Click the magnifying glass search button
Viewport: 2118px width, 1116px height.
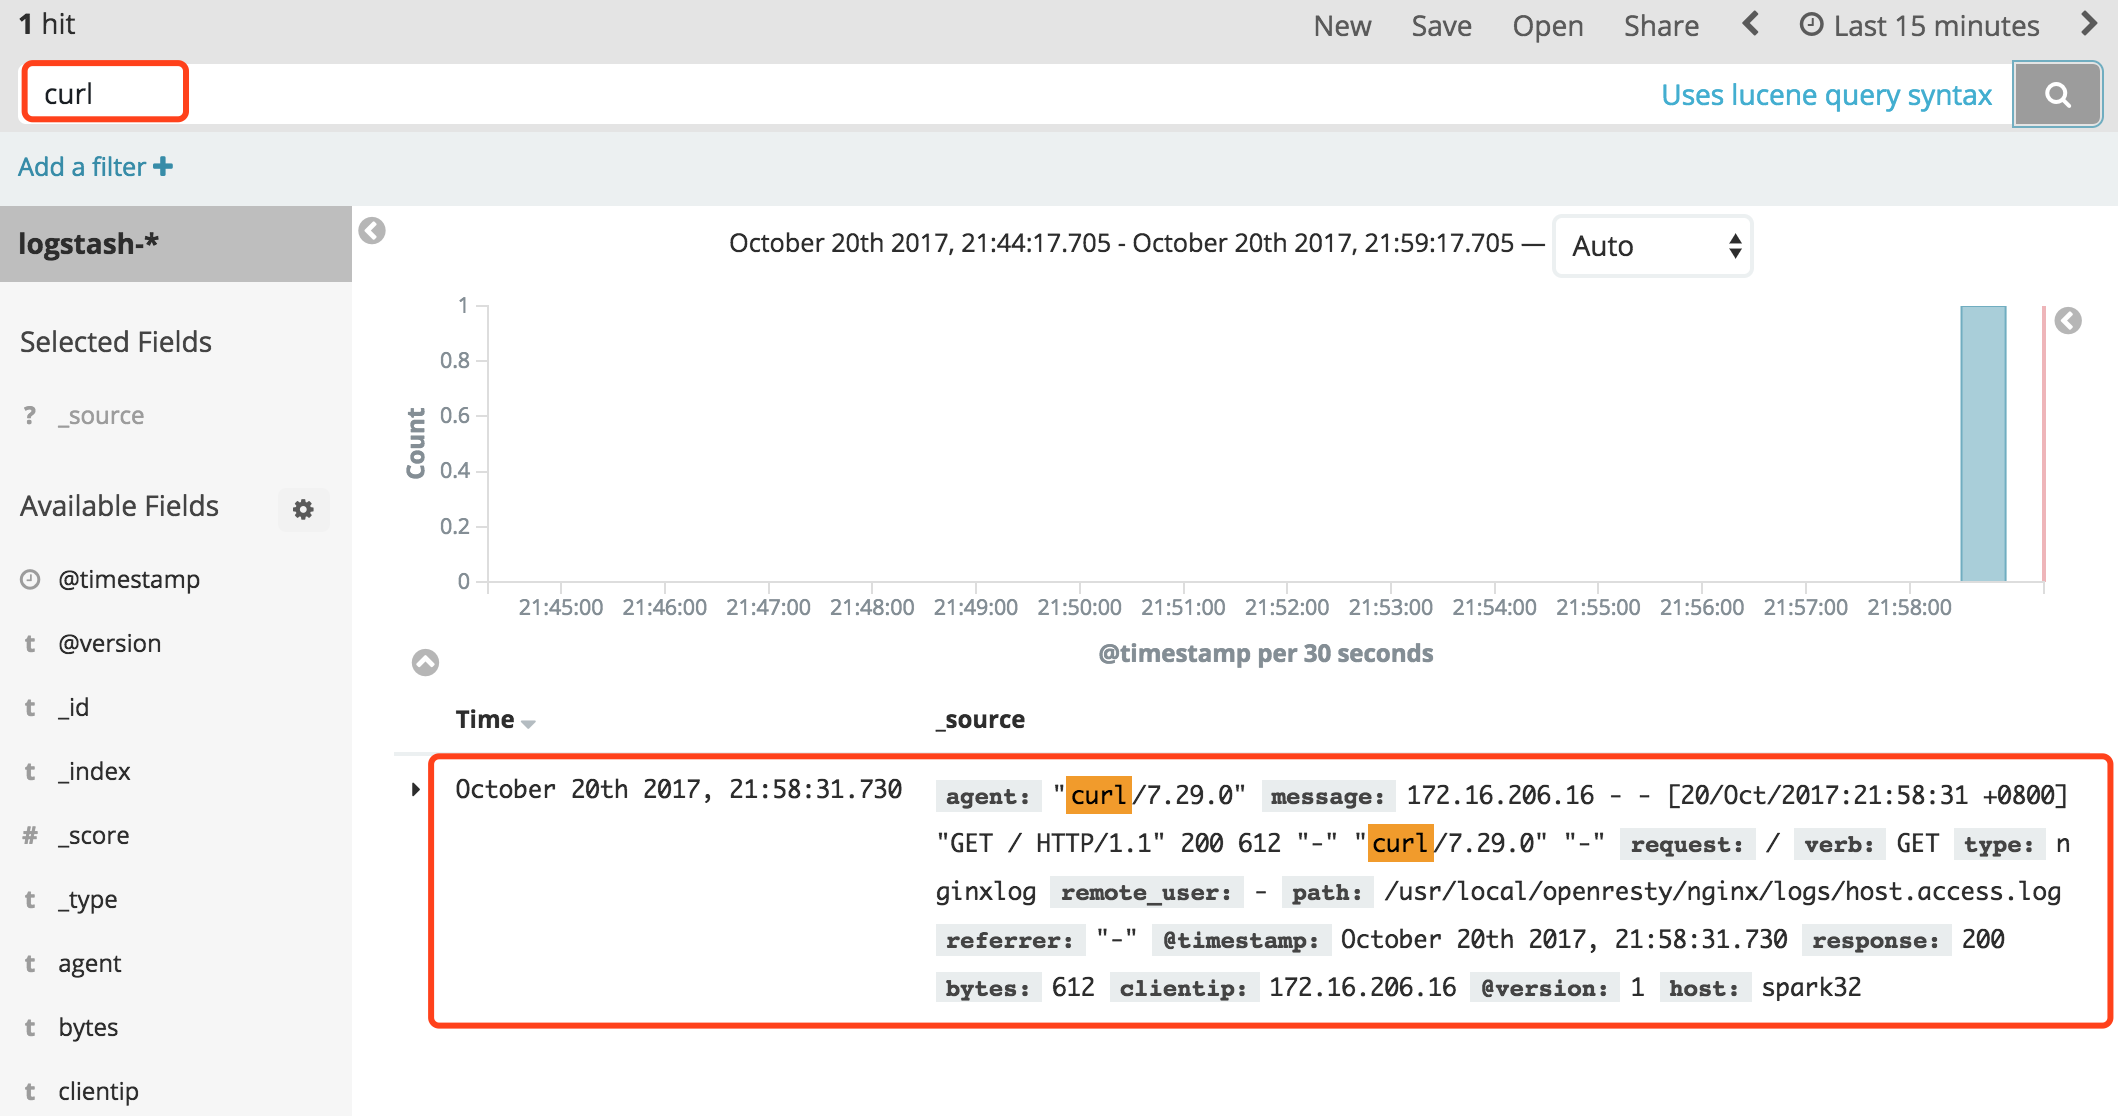pyautogui.click(x=2057, y=95)
